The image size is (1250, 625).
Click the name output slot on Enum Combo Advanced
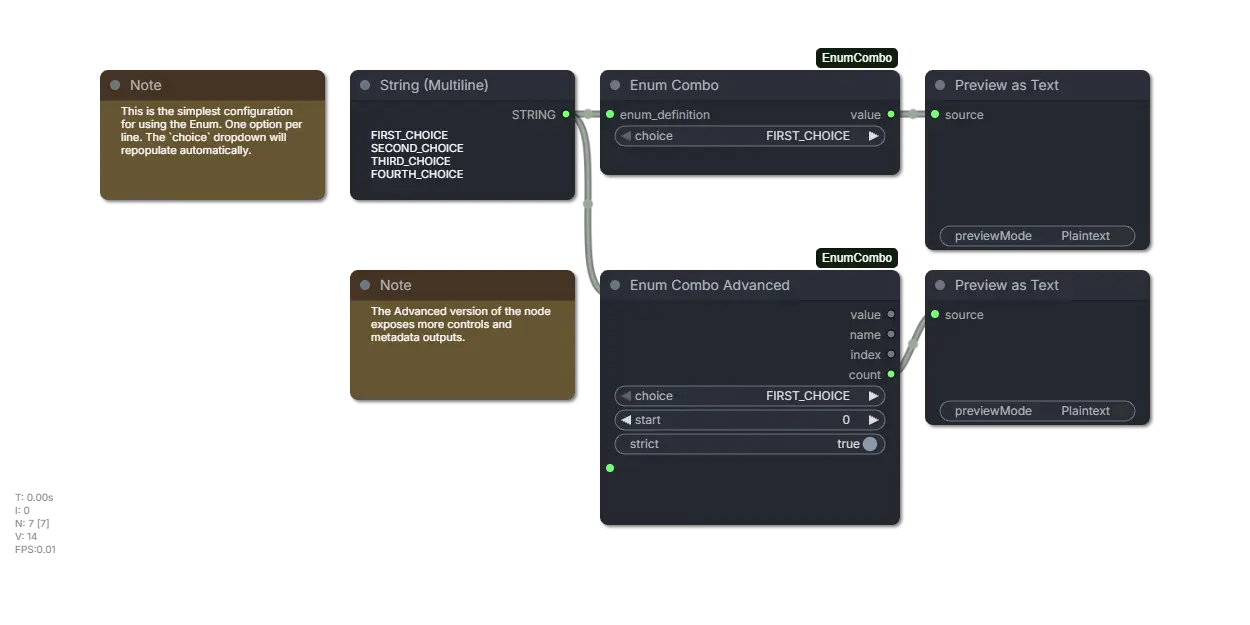coord(891,335)
